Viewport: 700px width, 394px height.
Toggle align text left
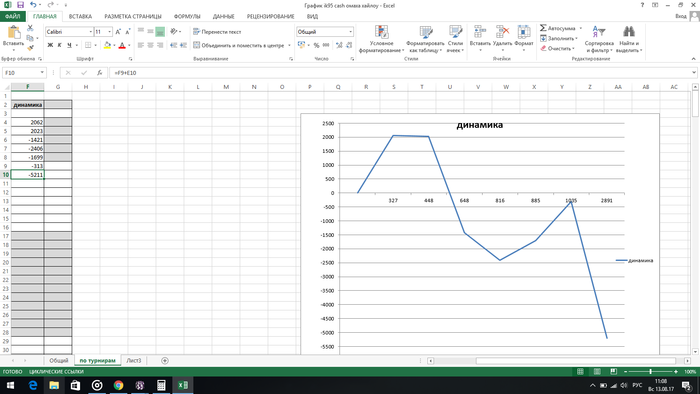(x=141, y=45)
